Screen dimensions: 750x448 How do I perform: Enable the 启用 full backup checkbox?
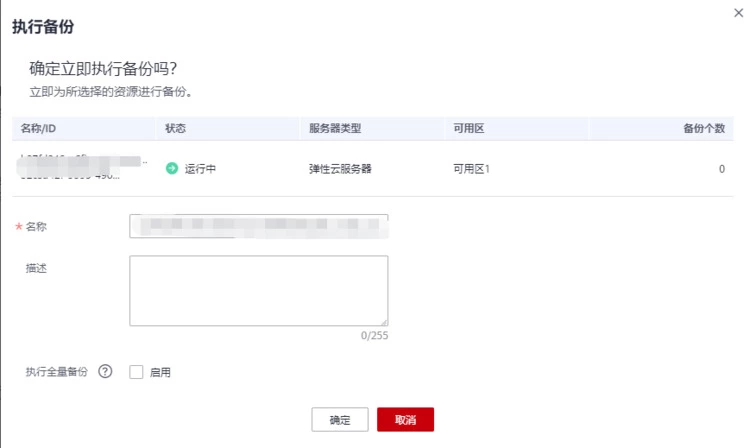coord(137,372)
